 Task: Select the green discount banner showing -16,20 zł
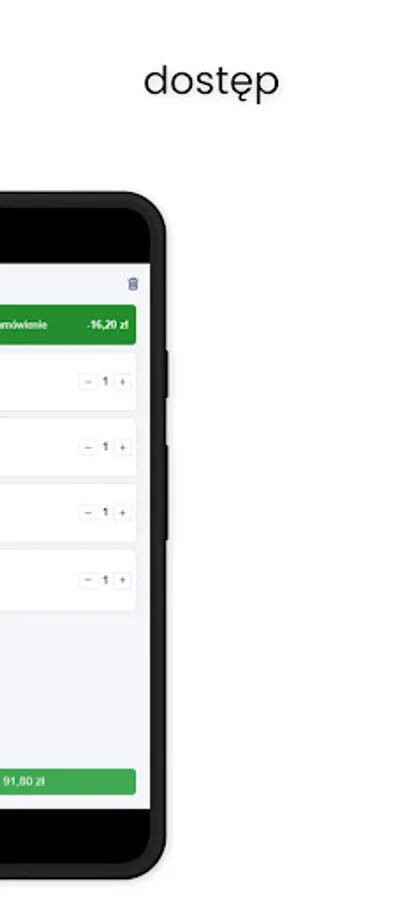pyautogui.click(x=68, y=325)
